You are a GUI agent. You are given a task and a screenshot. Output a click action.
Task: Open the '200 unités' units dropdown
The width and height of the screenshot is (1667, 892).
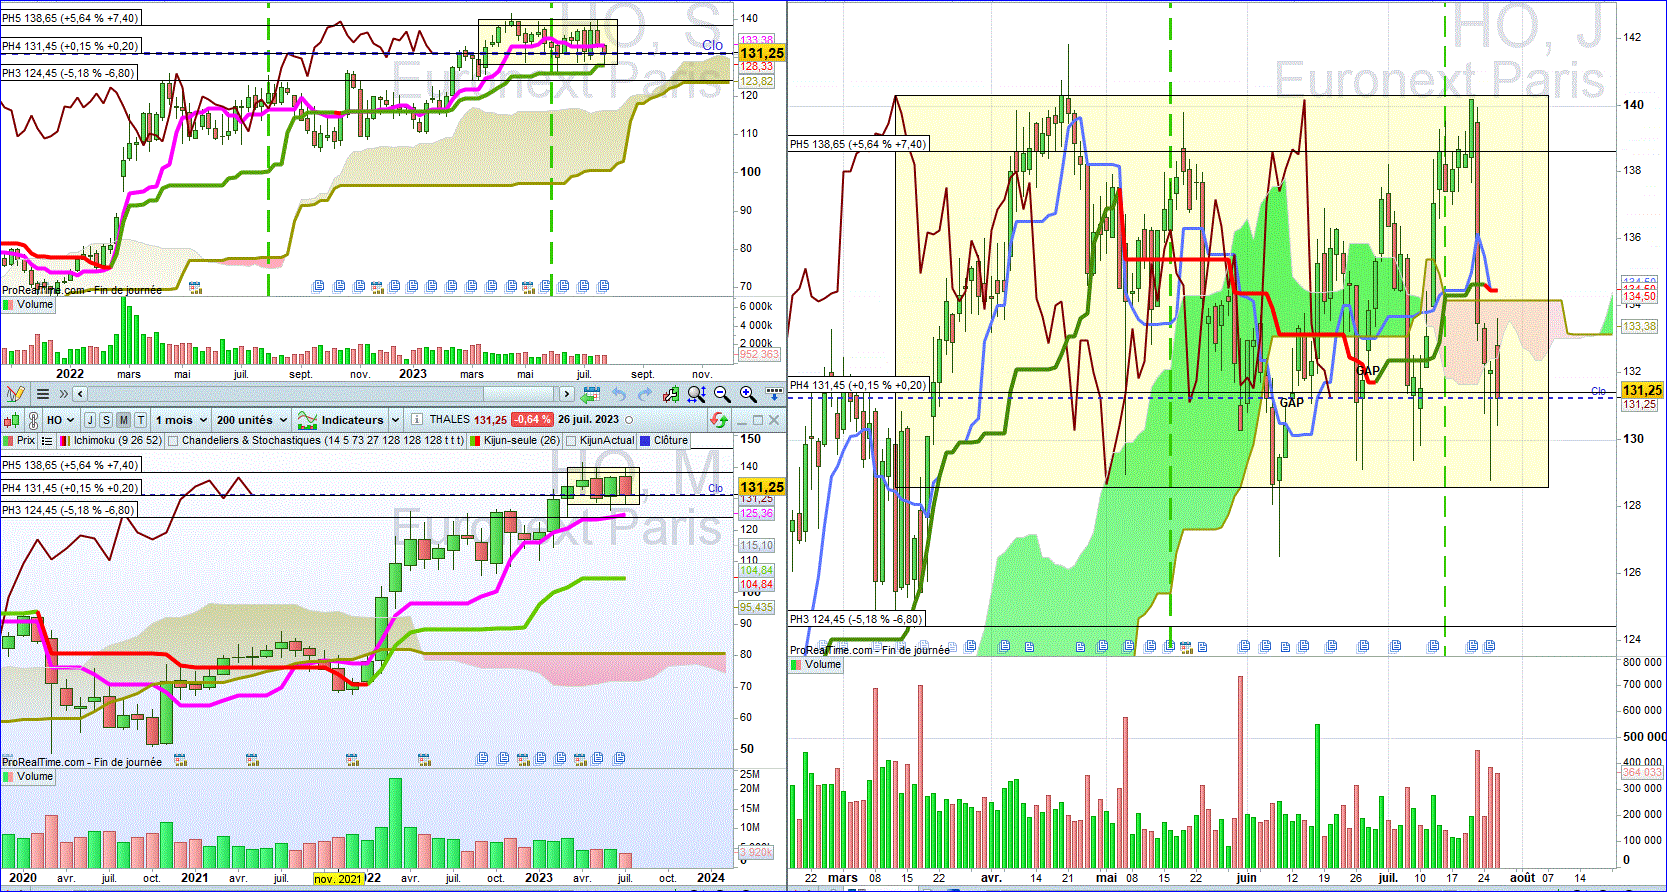point(252,420)
